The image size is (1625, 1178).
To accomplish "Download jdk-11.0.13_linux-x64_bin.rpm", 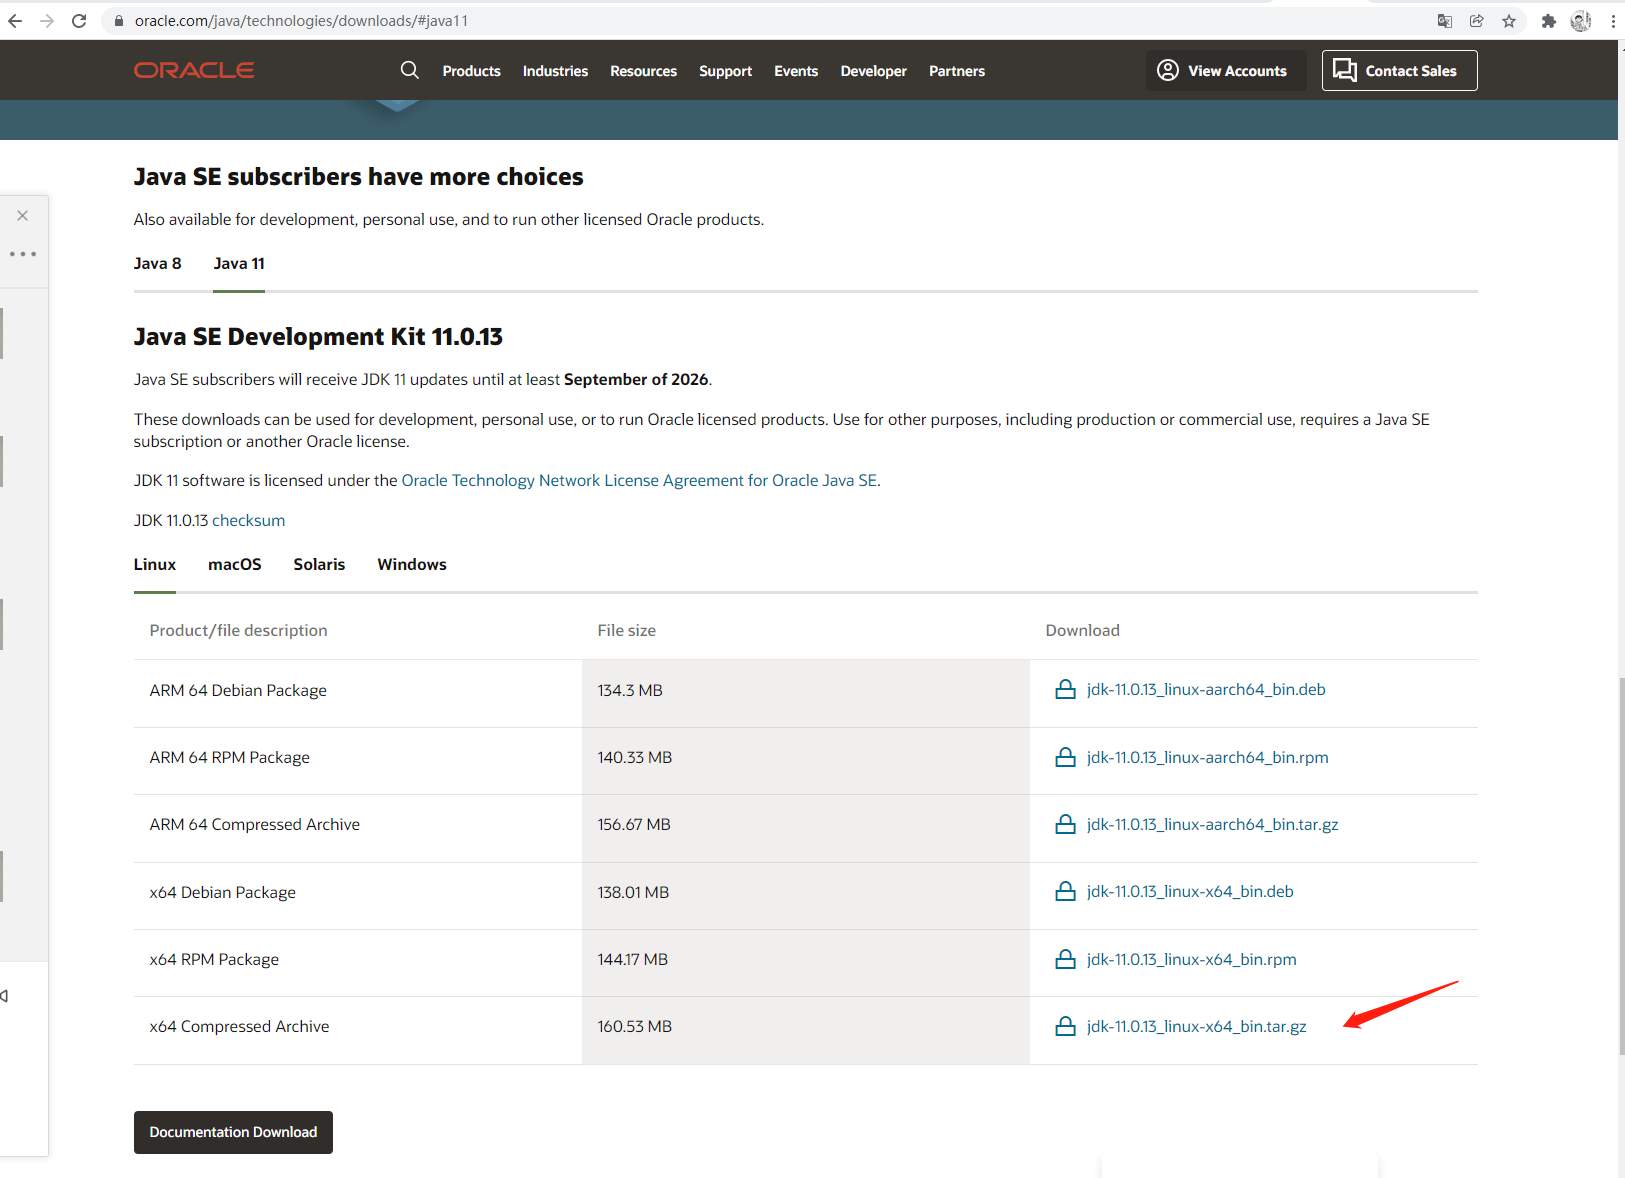I will pos(1192,959).
